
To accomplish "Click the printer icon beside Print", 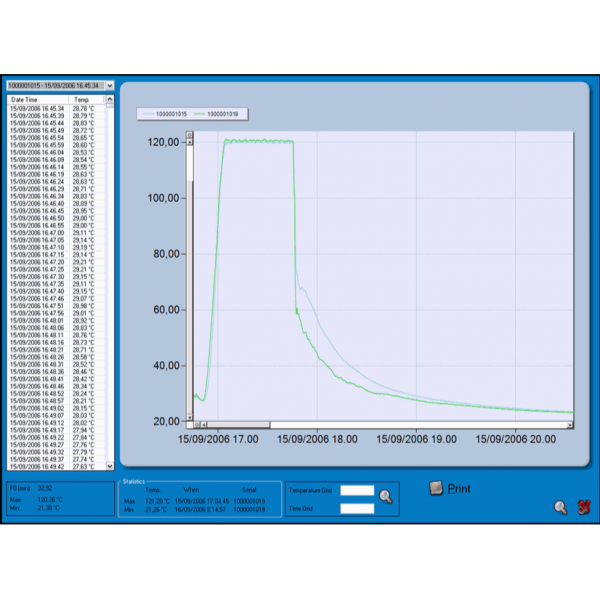I will (435, 488).
